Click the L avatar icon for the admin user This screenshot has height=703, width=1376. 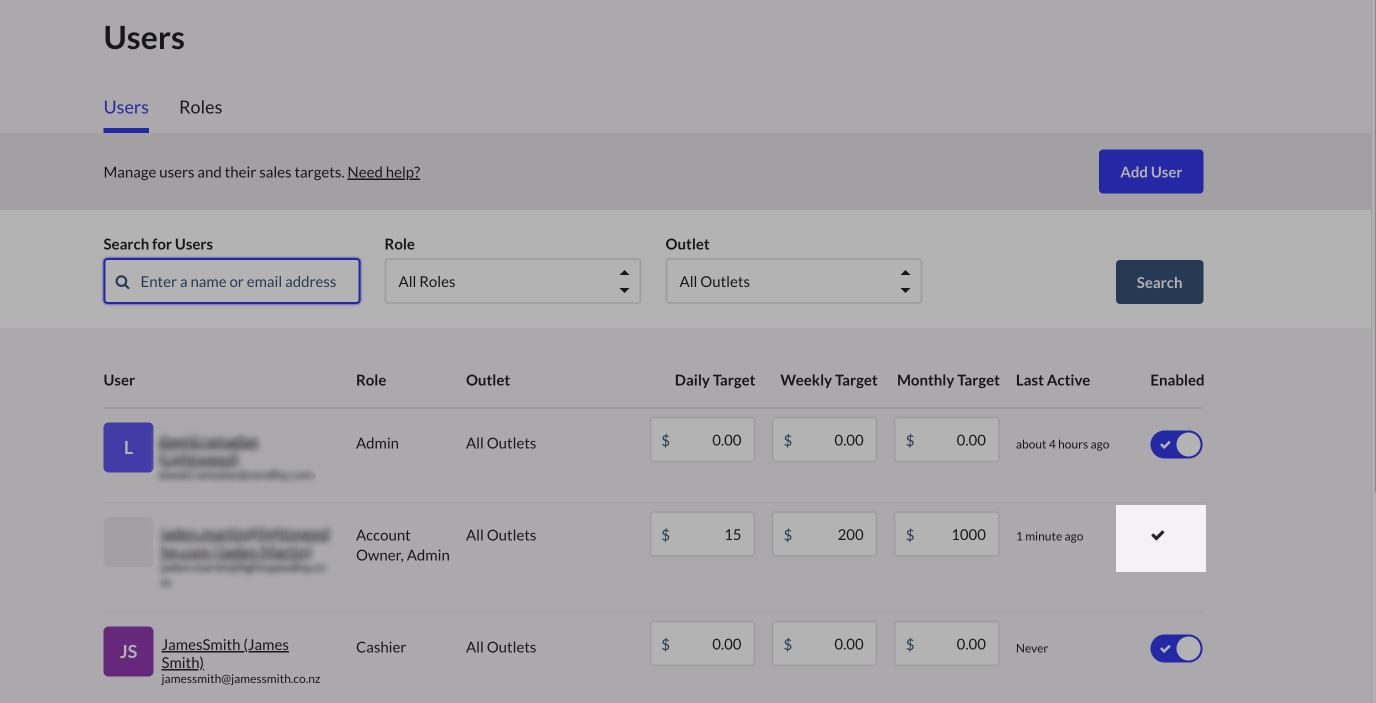pos(128,447)
